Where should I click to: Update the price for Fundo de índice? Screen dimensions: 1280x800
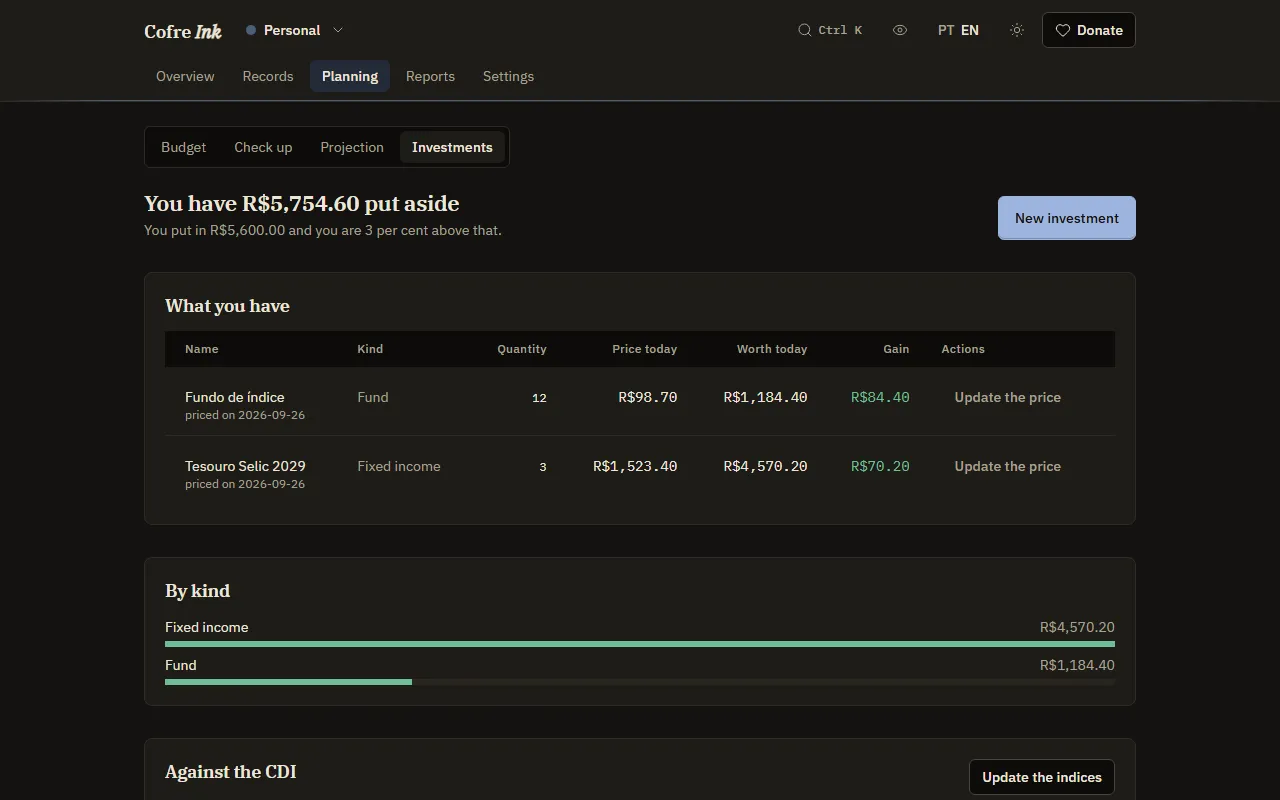1008,397
